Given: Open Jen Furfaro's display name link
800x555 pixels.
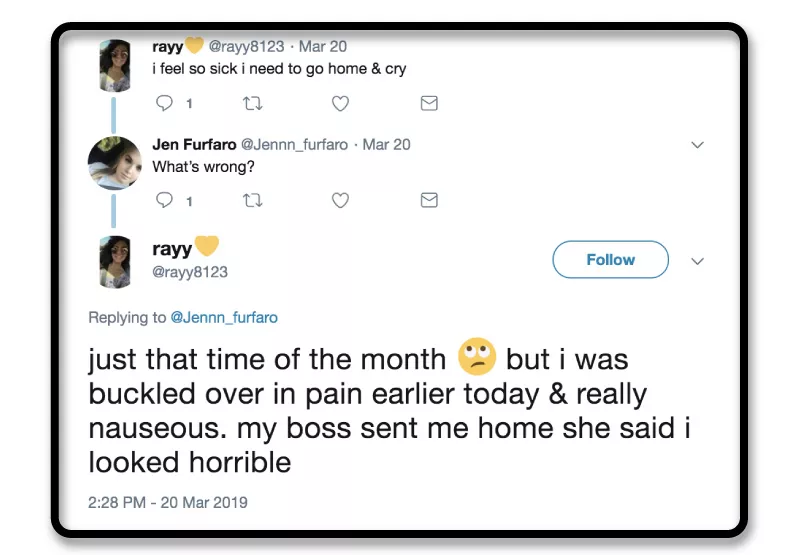Looking at the screenshot, I should click(194, 144).
